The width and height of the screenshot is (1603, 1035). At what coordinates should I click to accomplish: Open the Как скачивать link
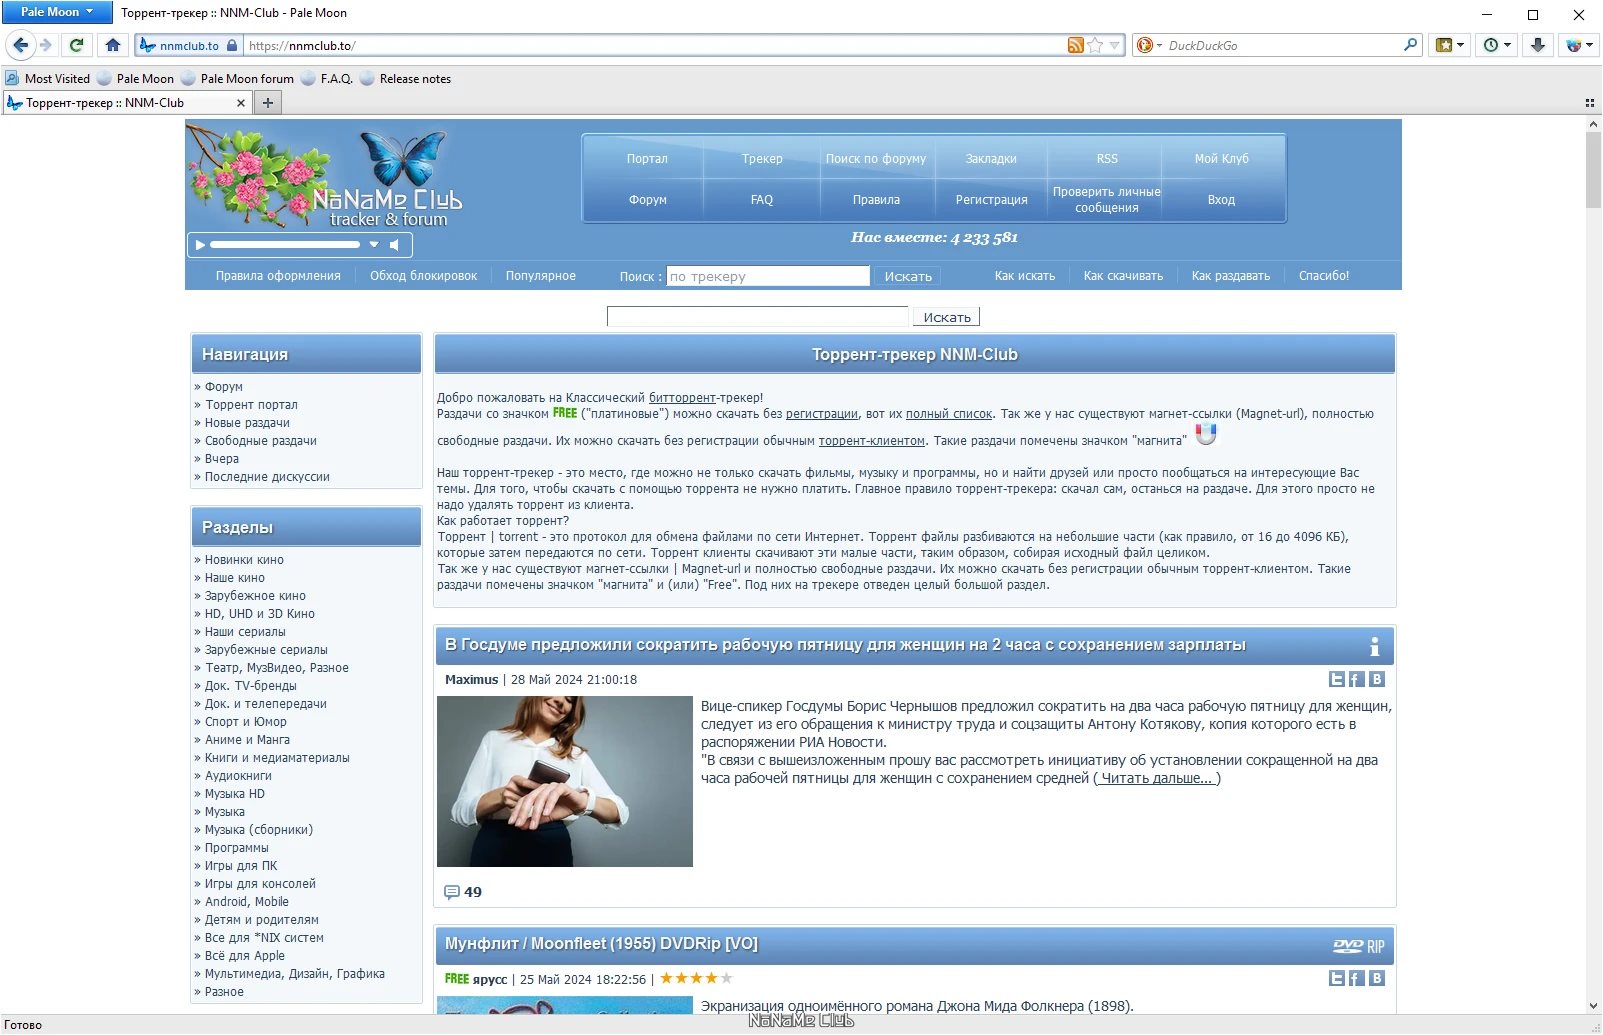pos(1123,276)
